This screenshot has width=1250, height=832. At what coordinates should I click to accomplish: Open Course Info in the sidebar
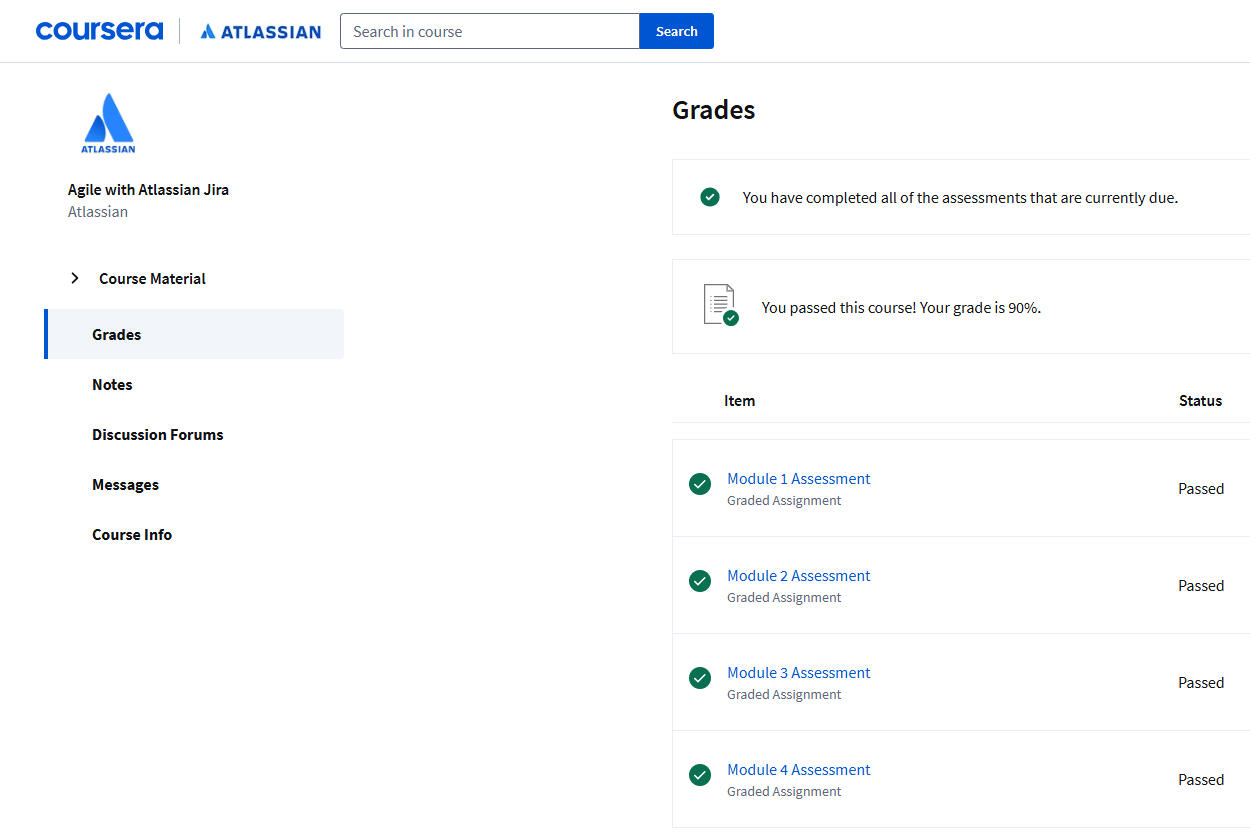click(132, 534)
